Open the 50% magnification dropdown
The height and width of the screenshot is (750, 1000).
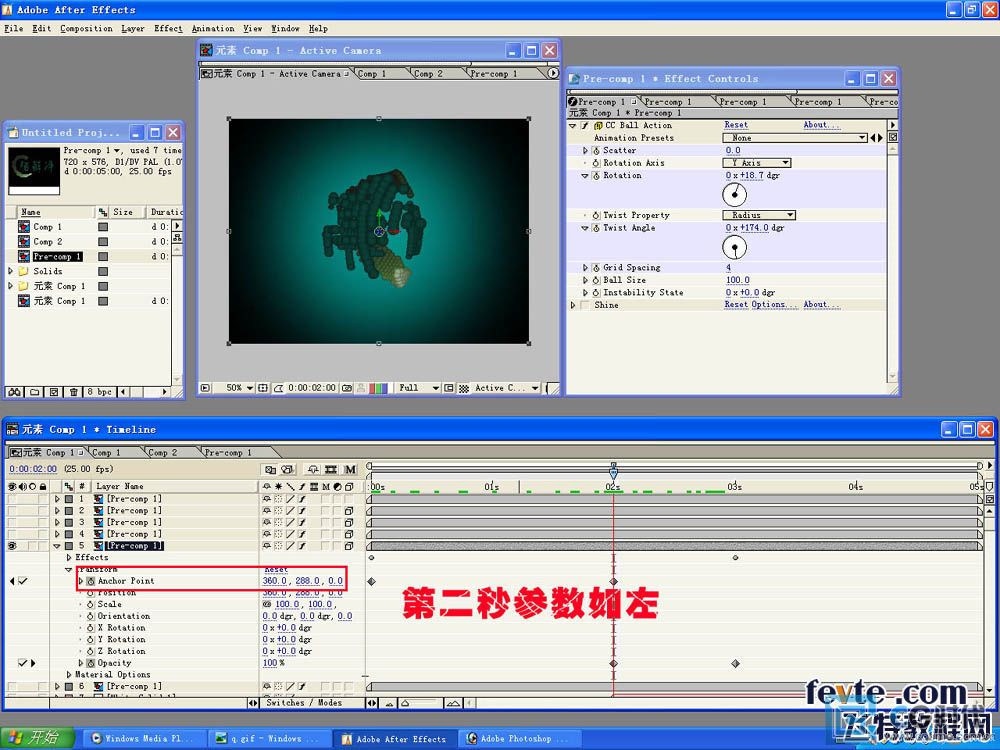coord(240,388)
